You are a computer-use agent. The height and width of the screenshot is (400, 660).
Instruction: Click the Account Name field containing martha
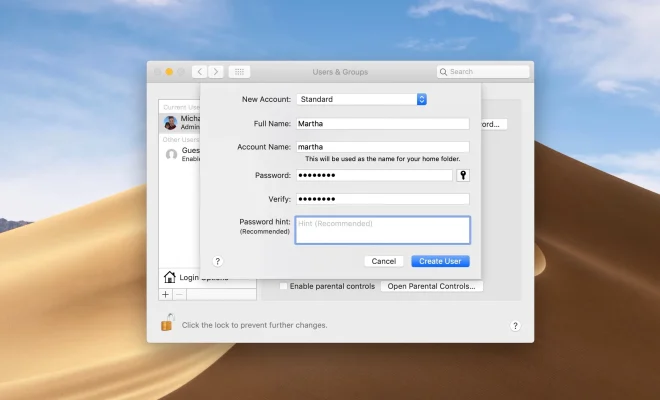coord(383,147)
